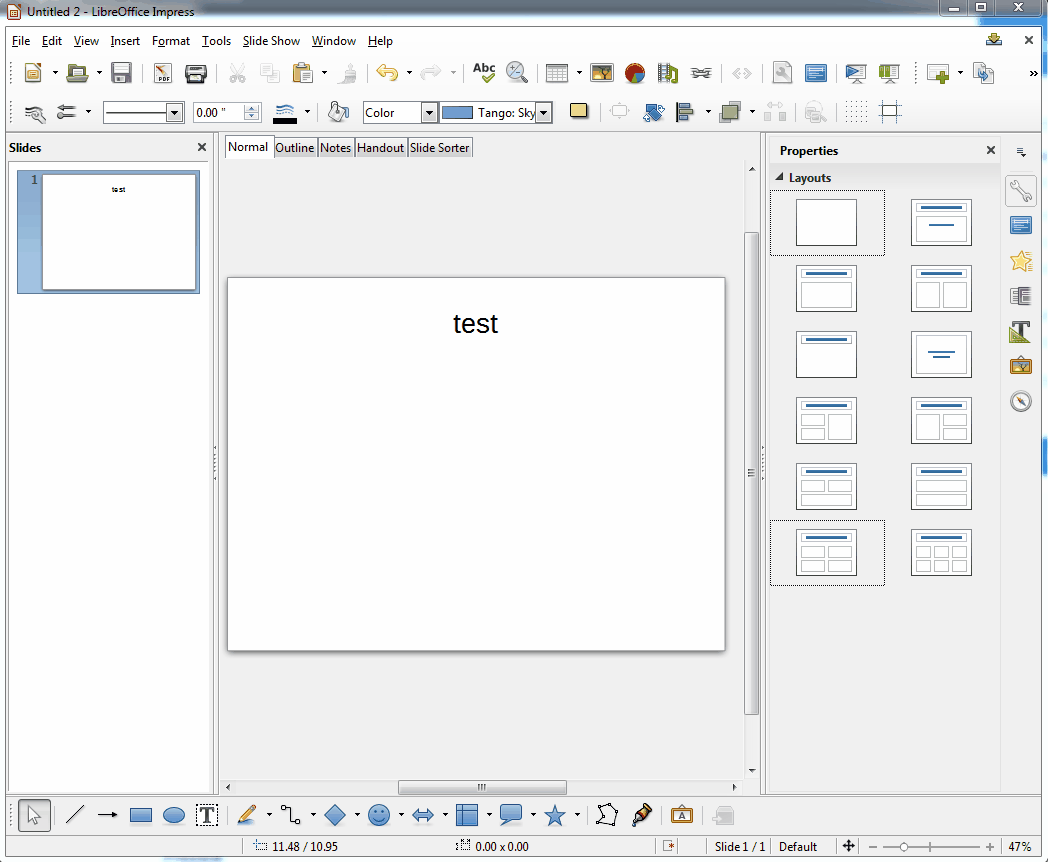Click the zoom slider in status bar

click(x=904, y=847)
